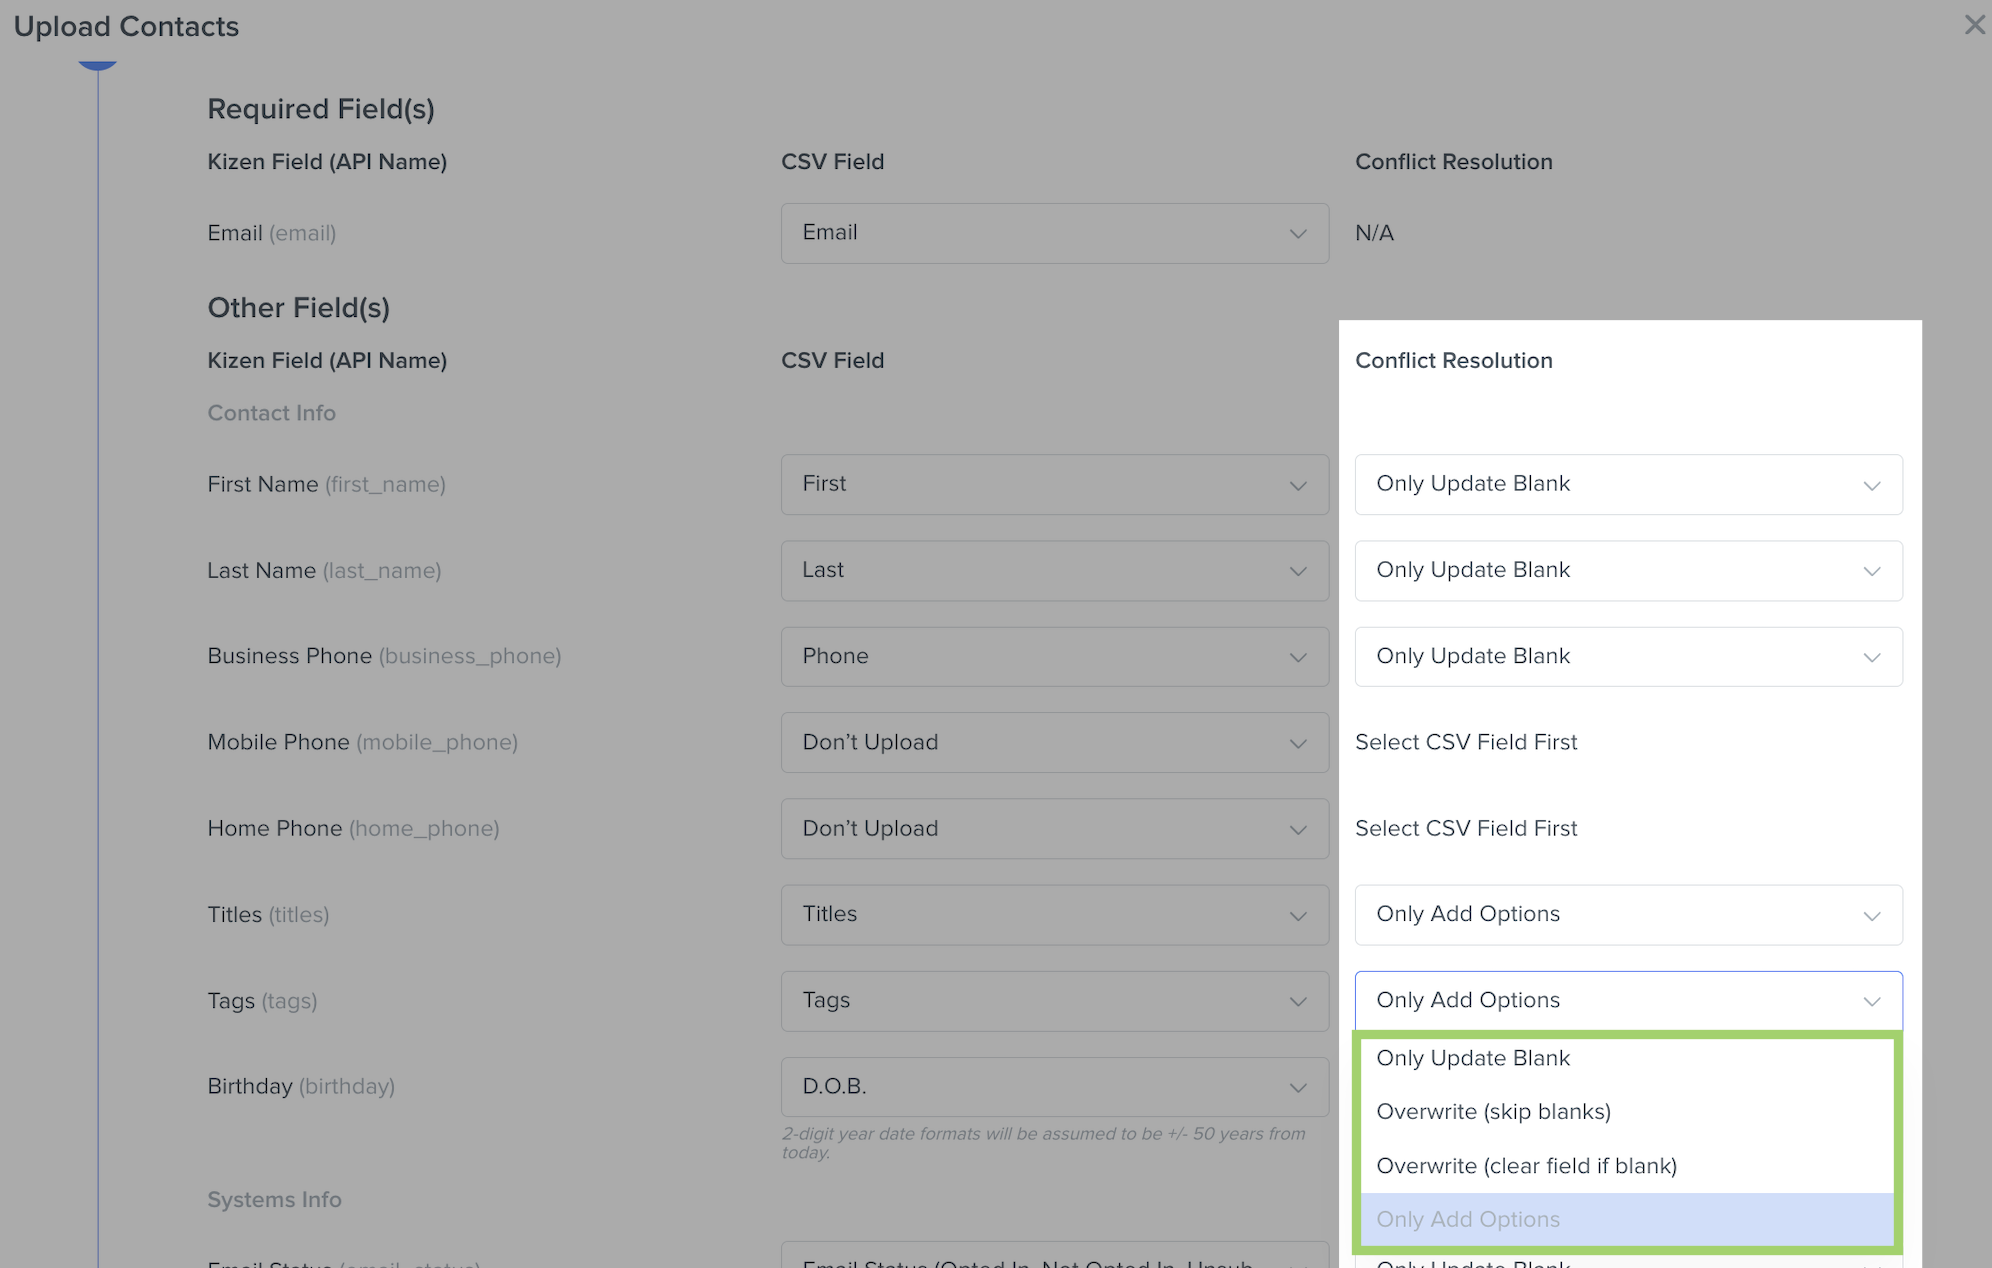Open Birthday D.O.B. CSV field dropdown
Viewport: 1992px width, 1268px height.
tap(1054, 1087)
